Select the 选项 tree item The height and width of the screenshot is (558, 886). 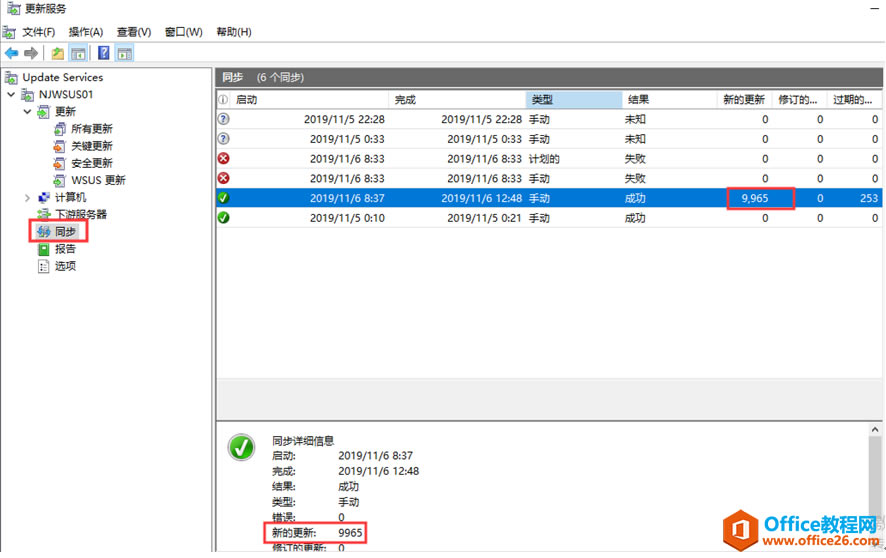65,266
